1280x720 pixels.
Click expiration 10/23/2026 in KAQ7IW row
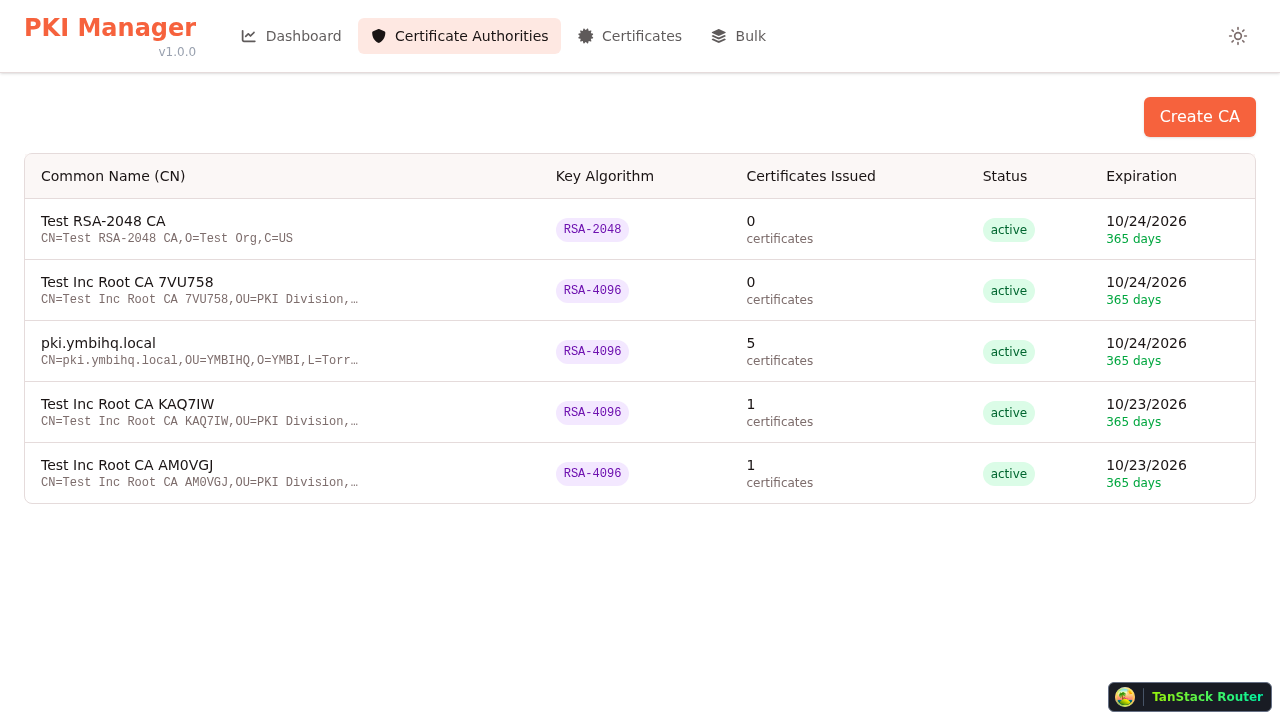click(1146, 404)
